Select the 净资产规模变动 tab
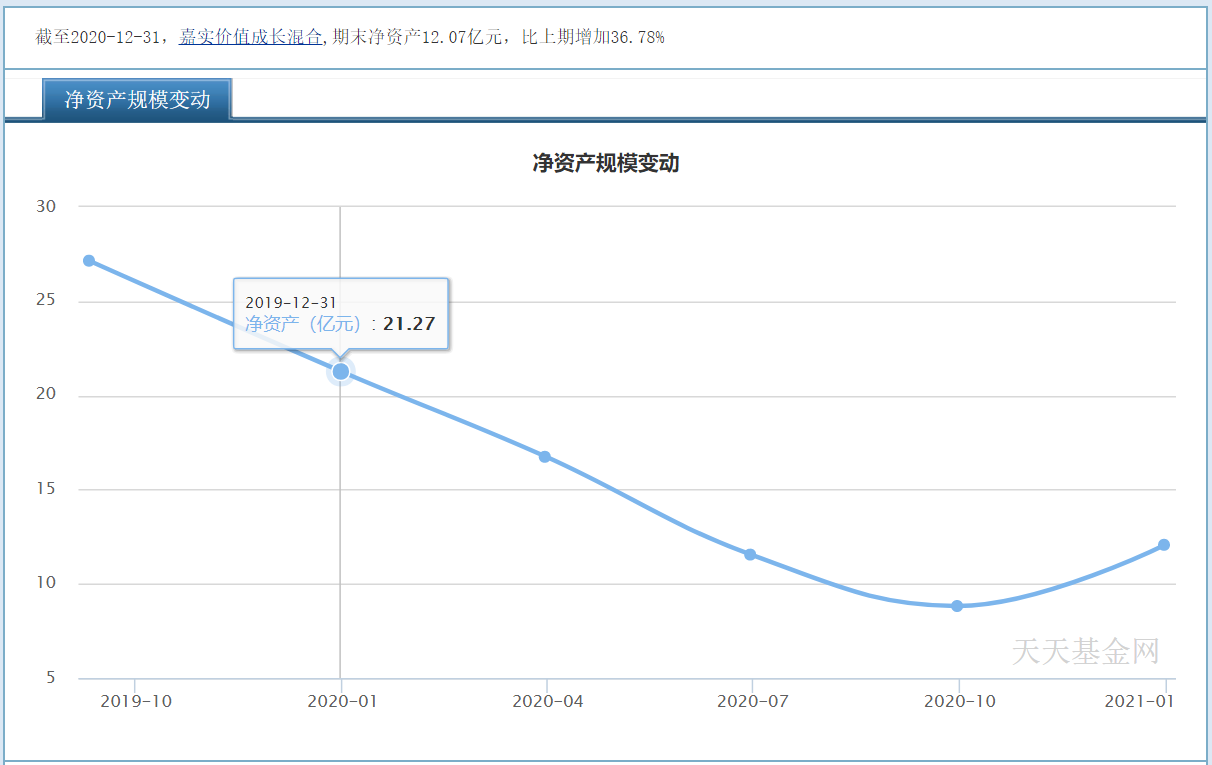The width and height of the screenshot is (1212, 765). 137,99
